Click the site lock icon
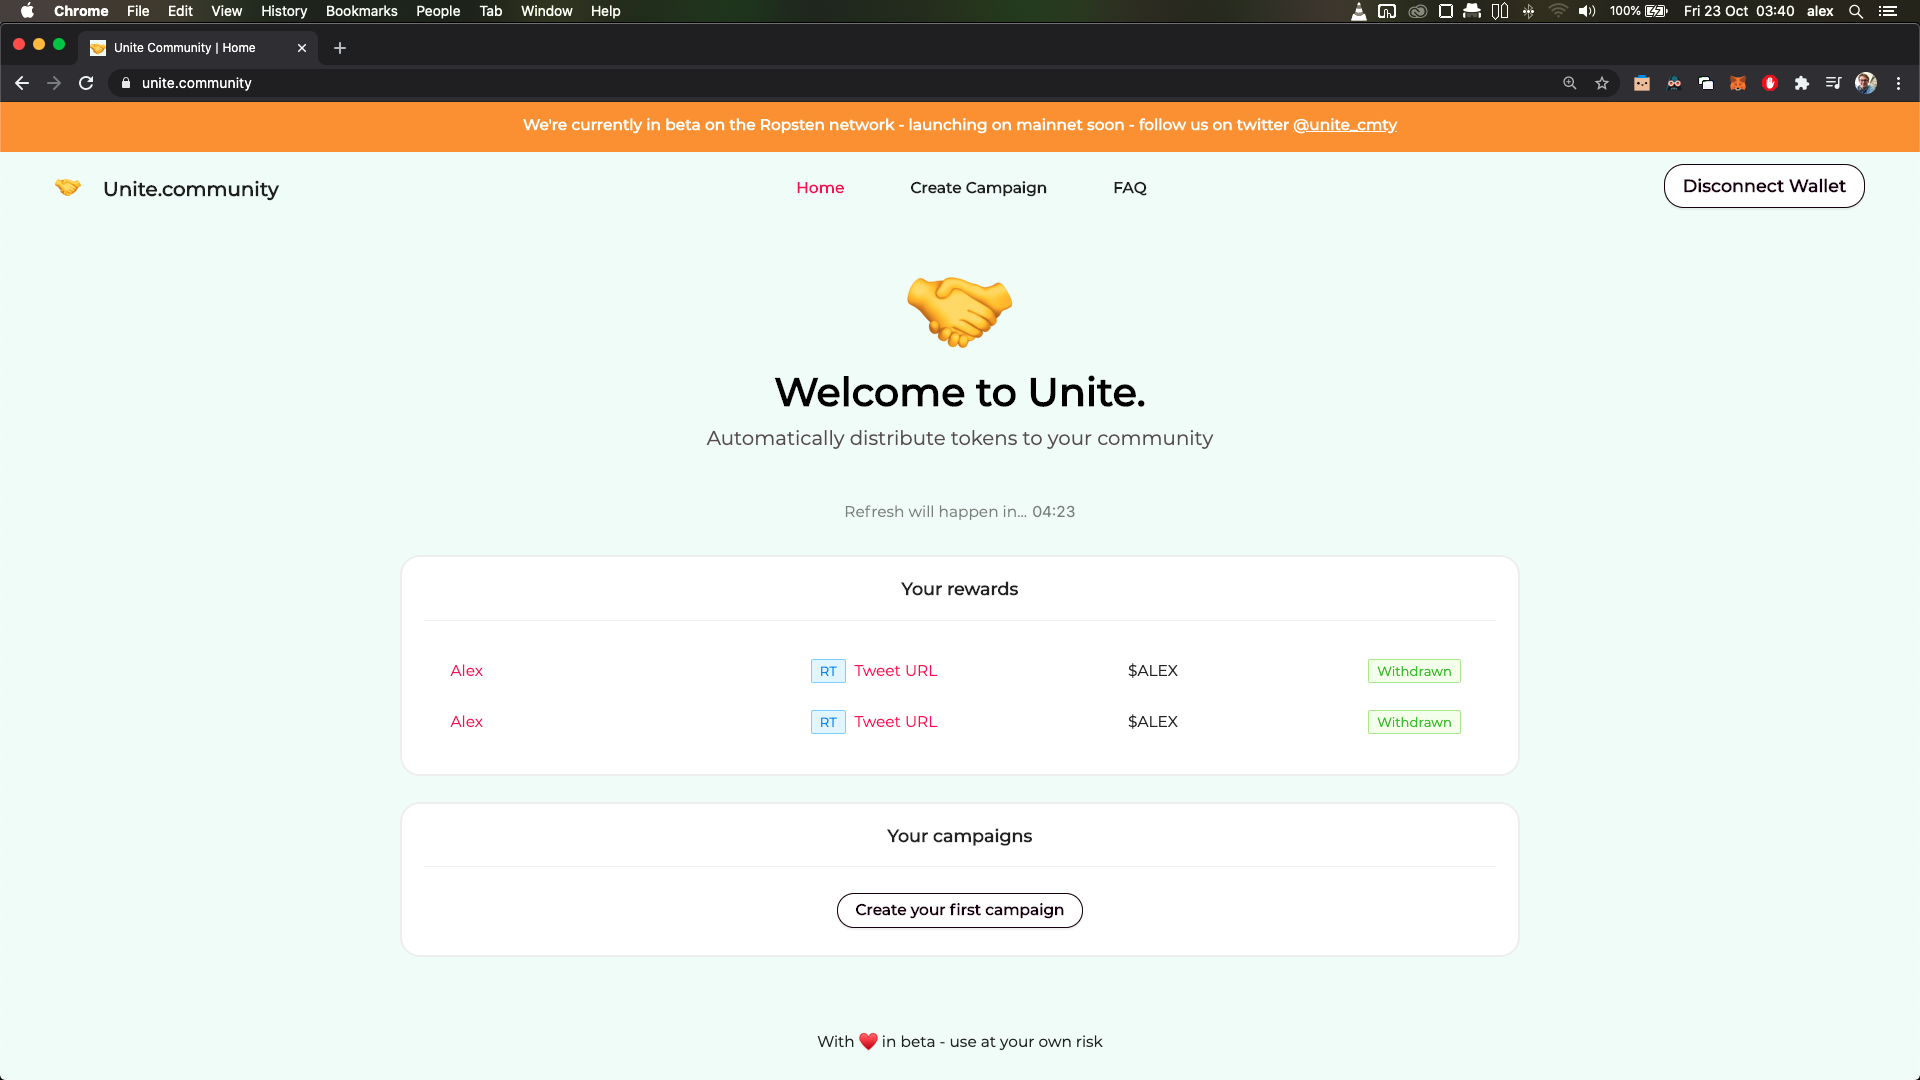 pyautogui.click(x=126, y=83)
